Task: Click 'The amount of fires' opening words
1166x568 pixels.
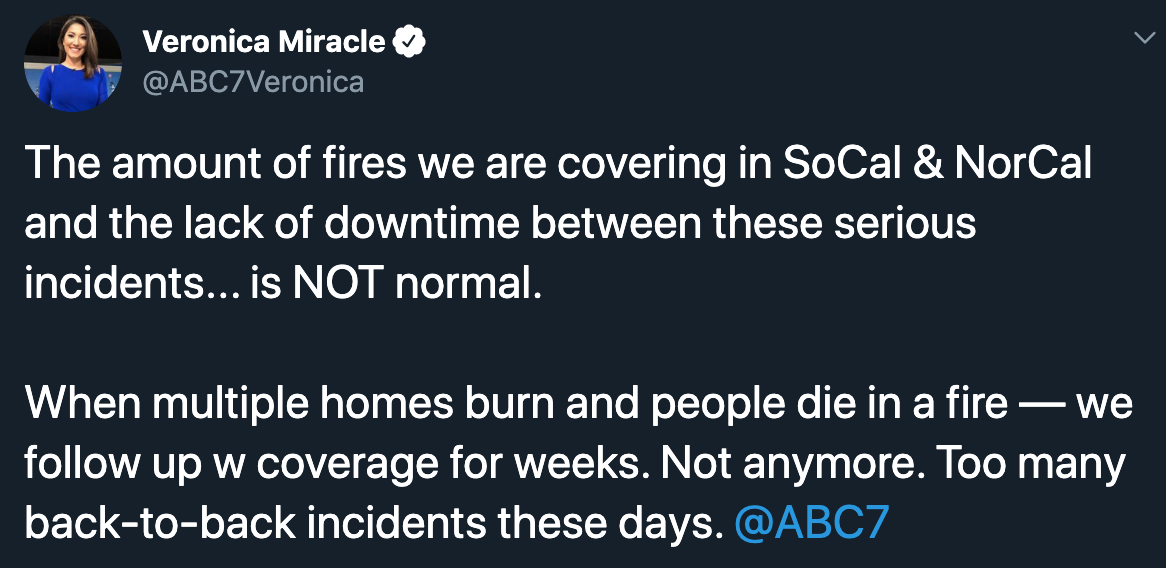Action: click(216, 164)
